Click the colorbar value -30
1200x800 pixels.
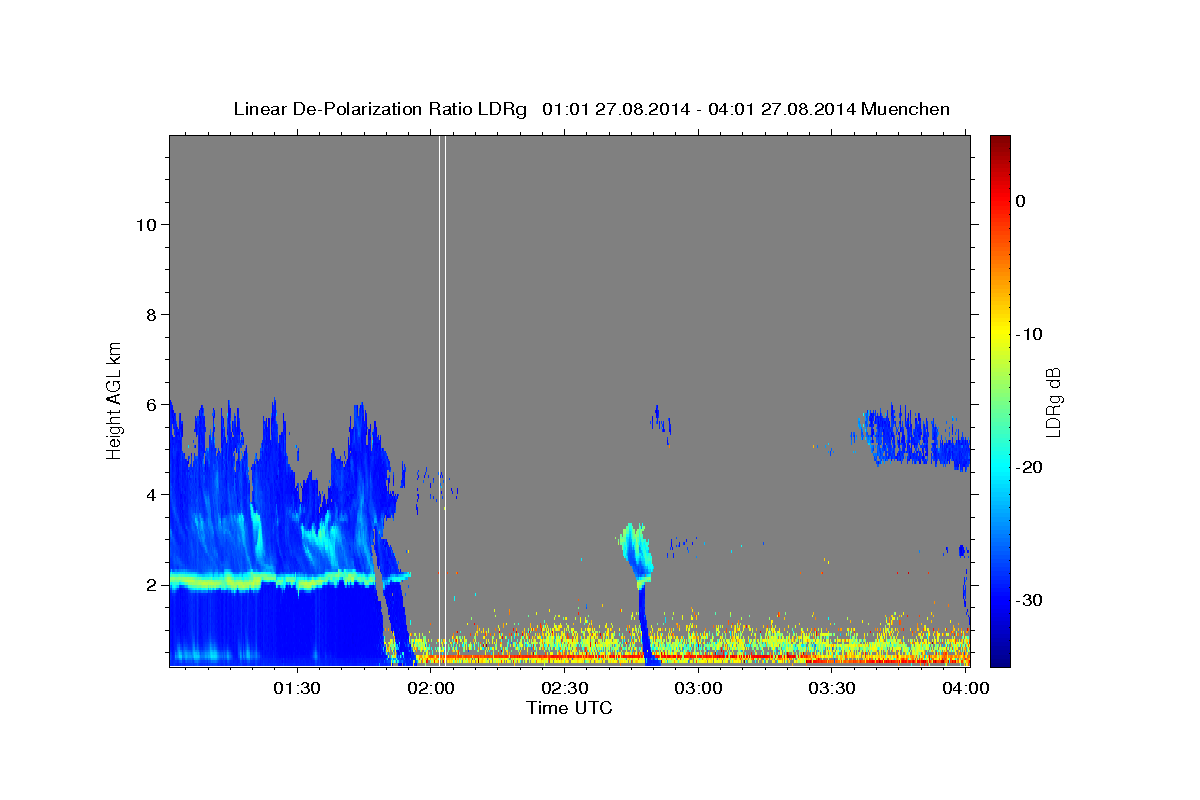(x=1028, y=600)
